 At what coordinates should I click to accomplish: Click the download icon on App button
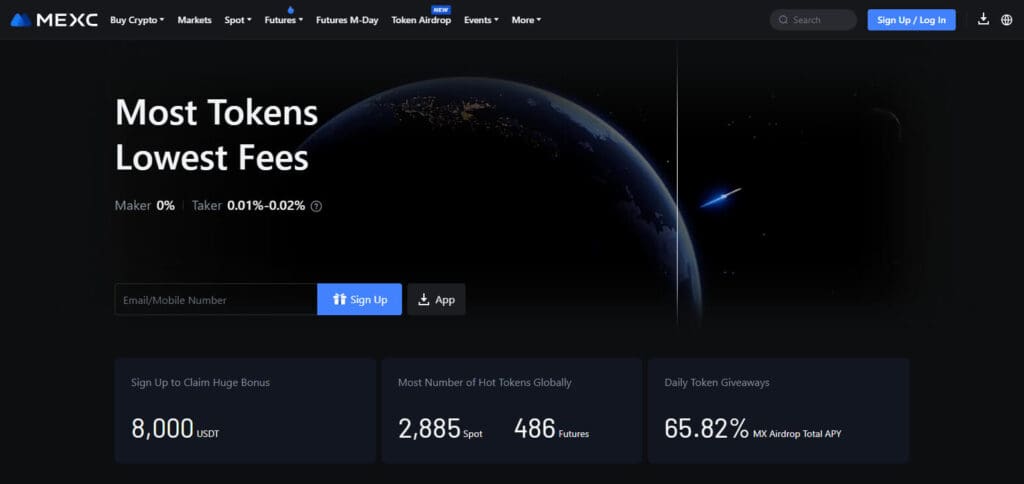(424, 300)
